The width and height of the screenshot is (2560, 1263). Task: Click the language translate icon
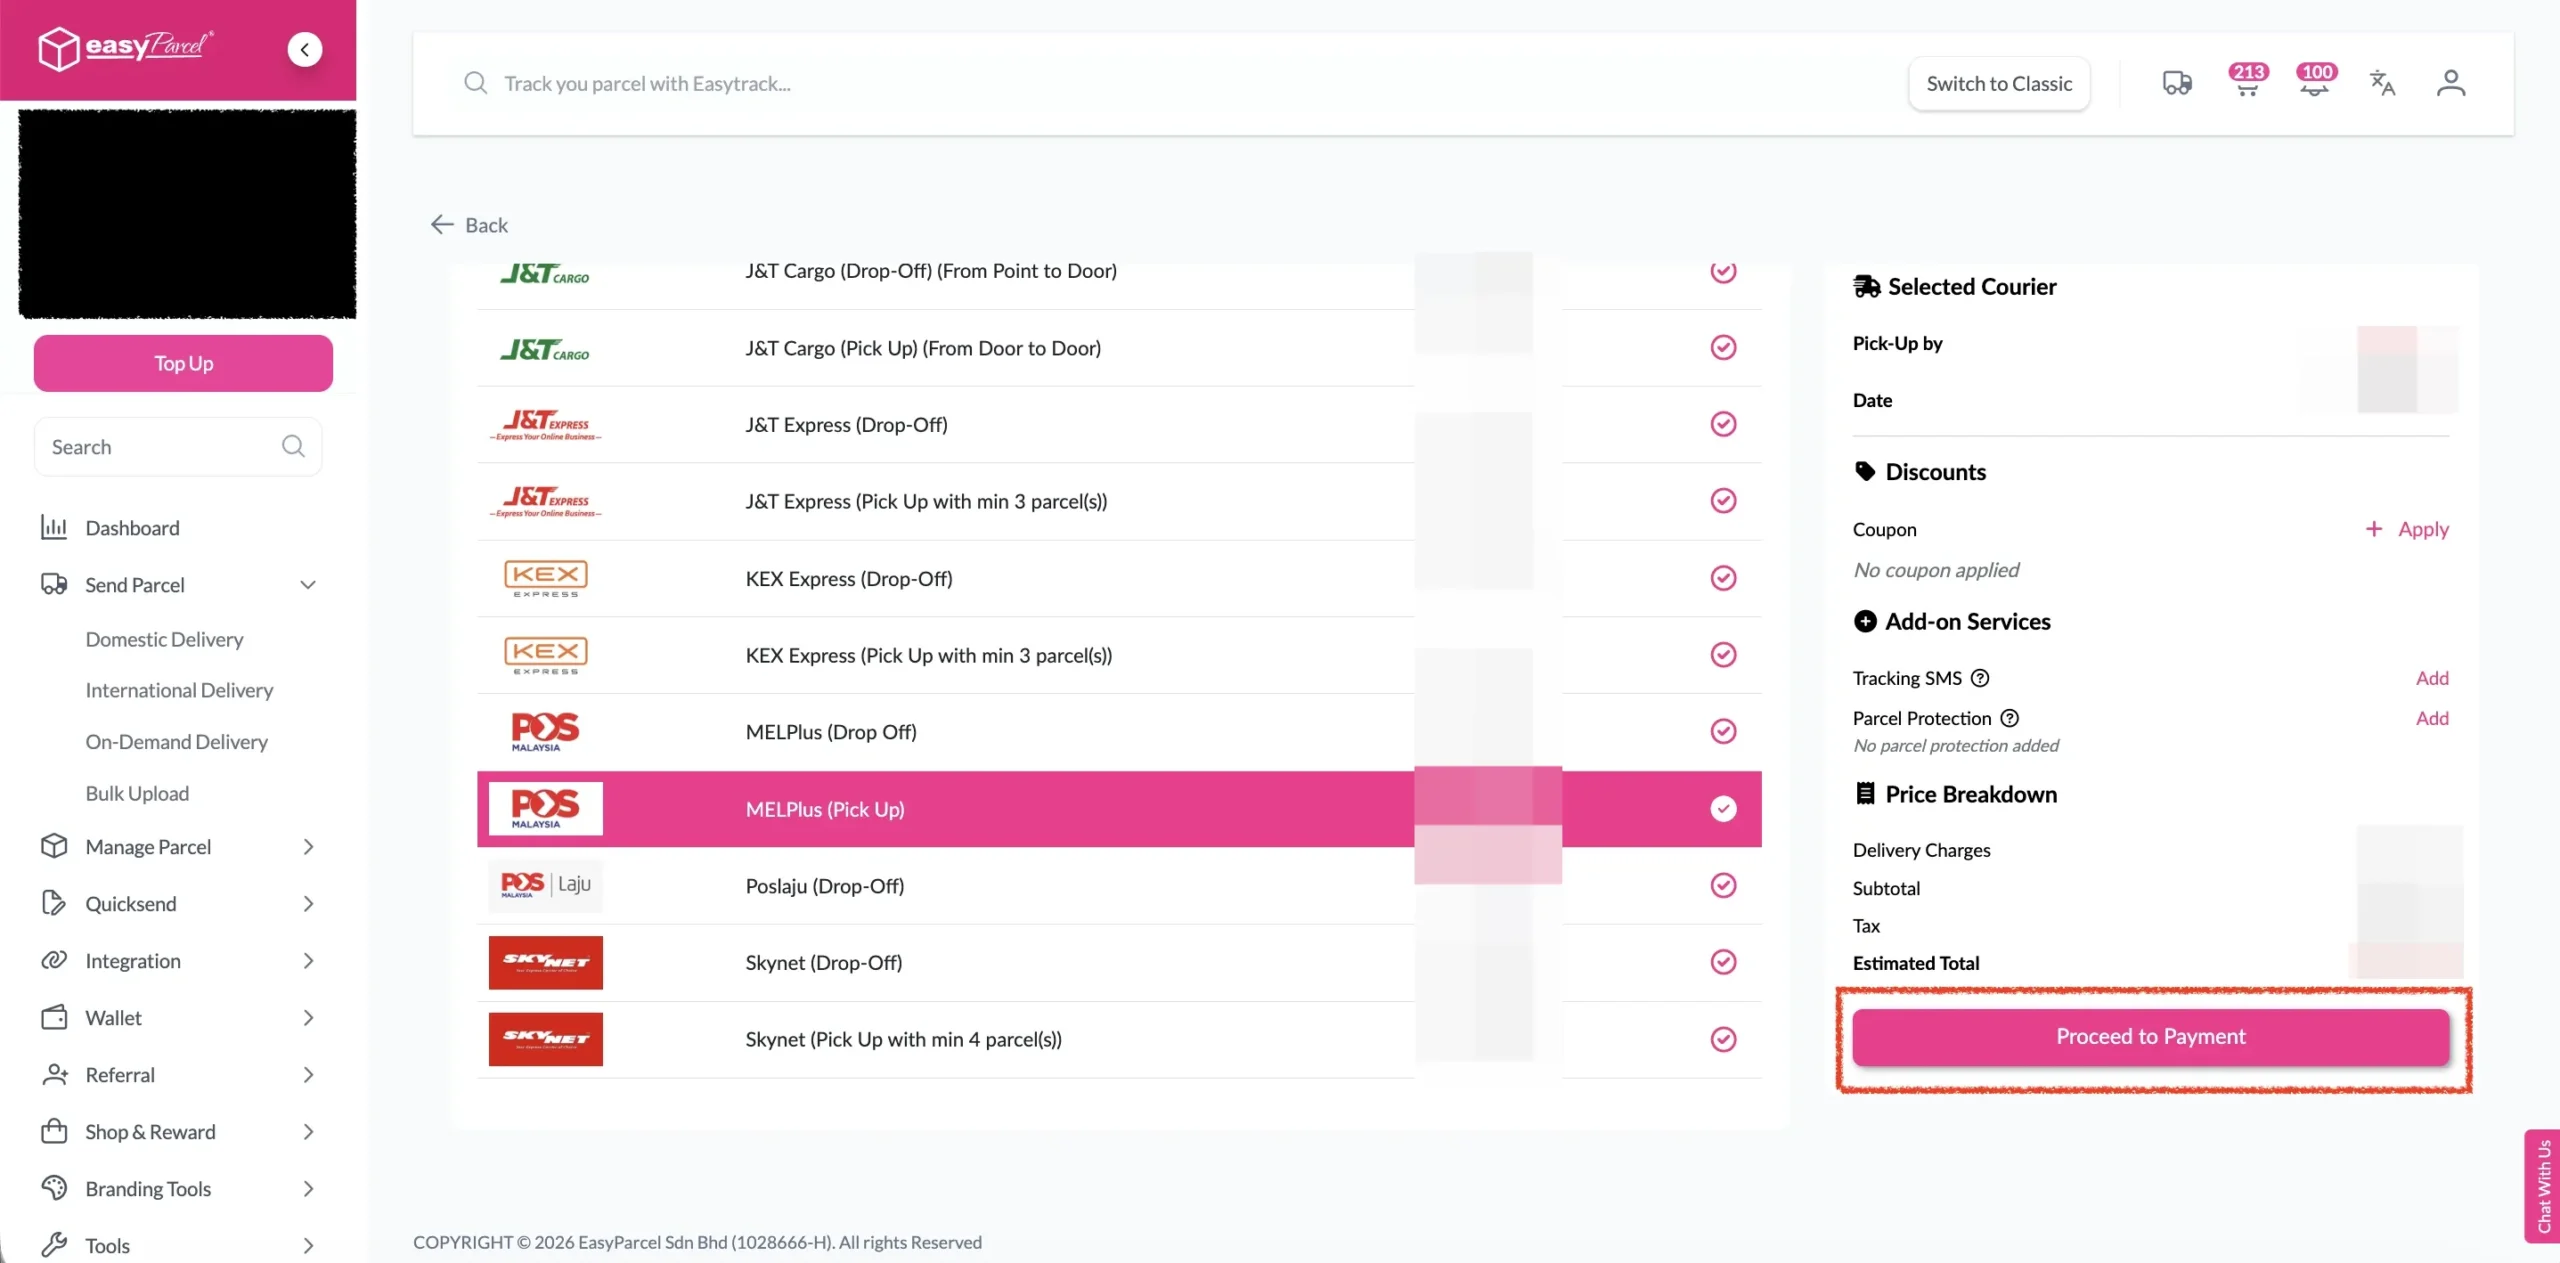2382,83
